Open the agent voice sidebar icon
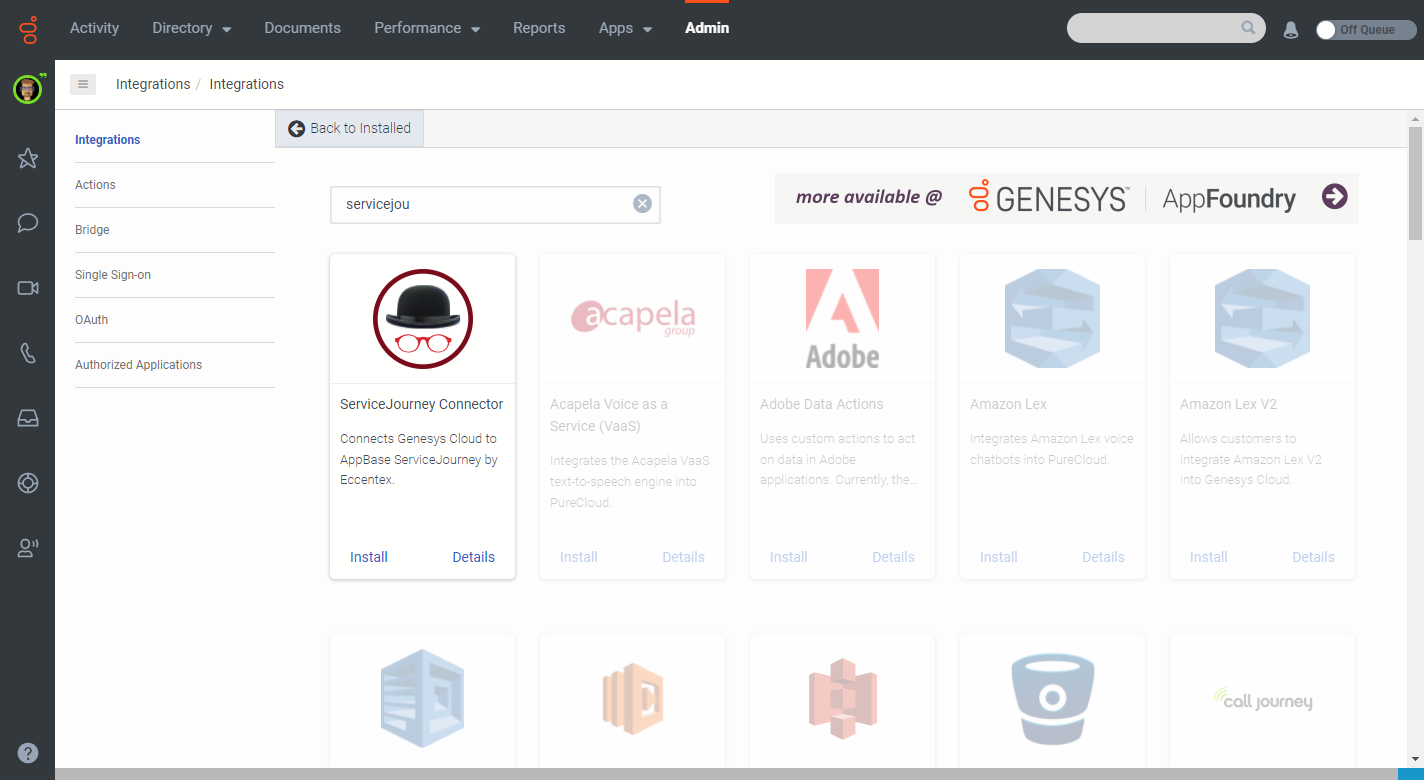Viewport: 1424px width, 780px height. (x=28, y=548)
